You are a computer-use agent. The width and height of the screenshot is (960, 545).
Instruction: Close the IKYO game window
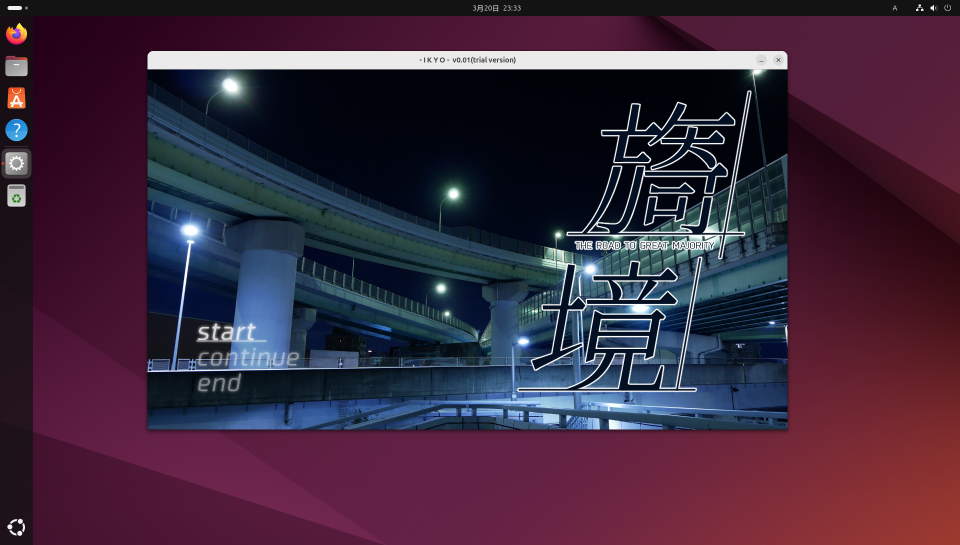(x=778, y=60)
